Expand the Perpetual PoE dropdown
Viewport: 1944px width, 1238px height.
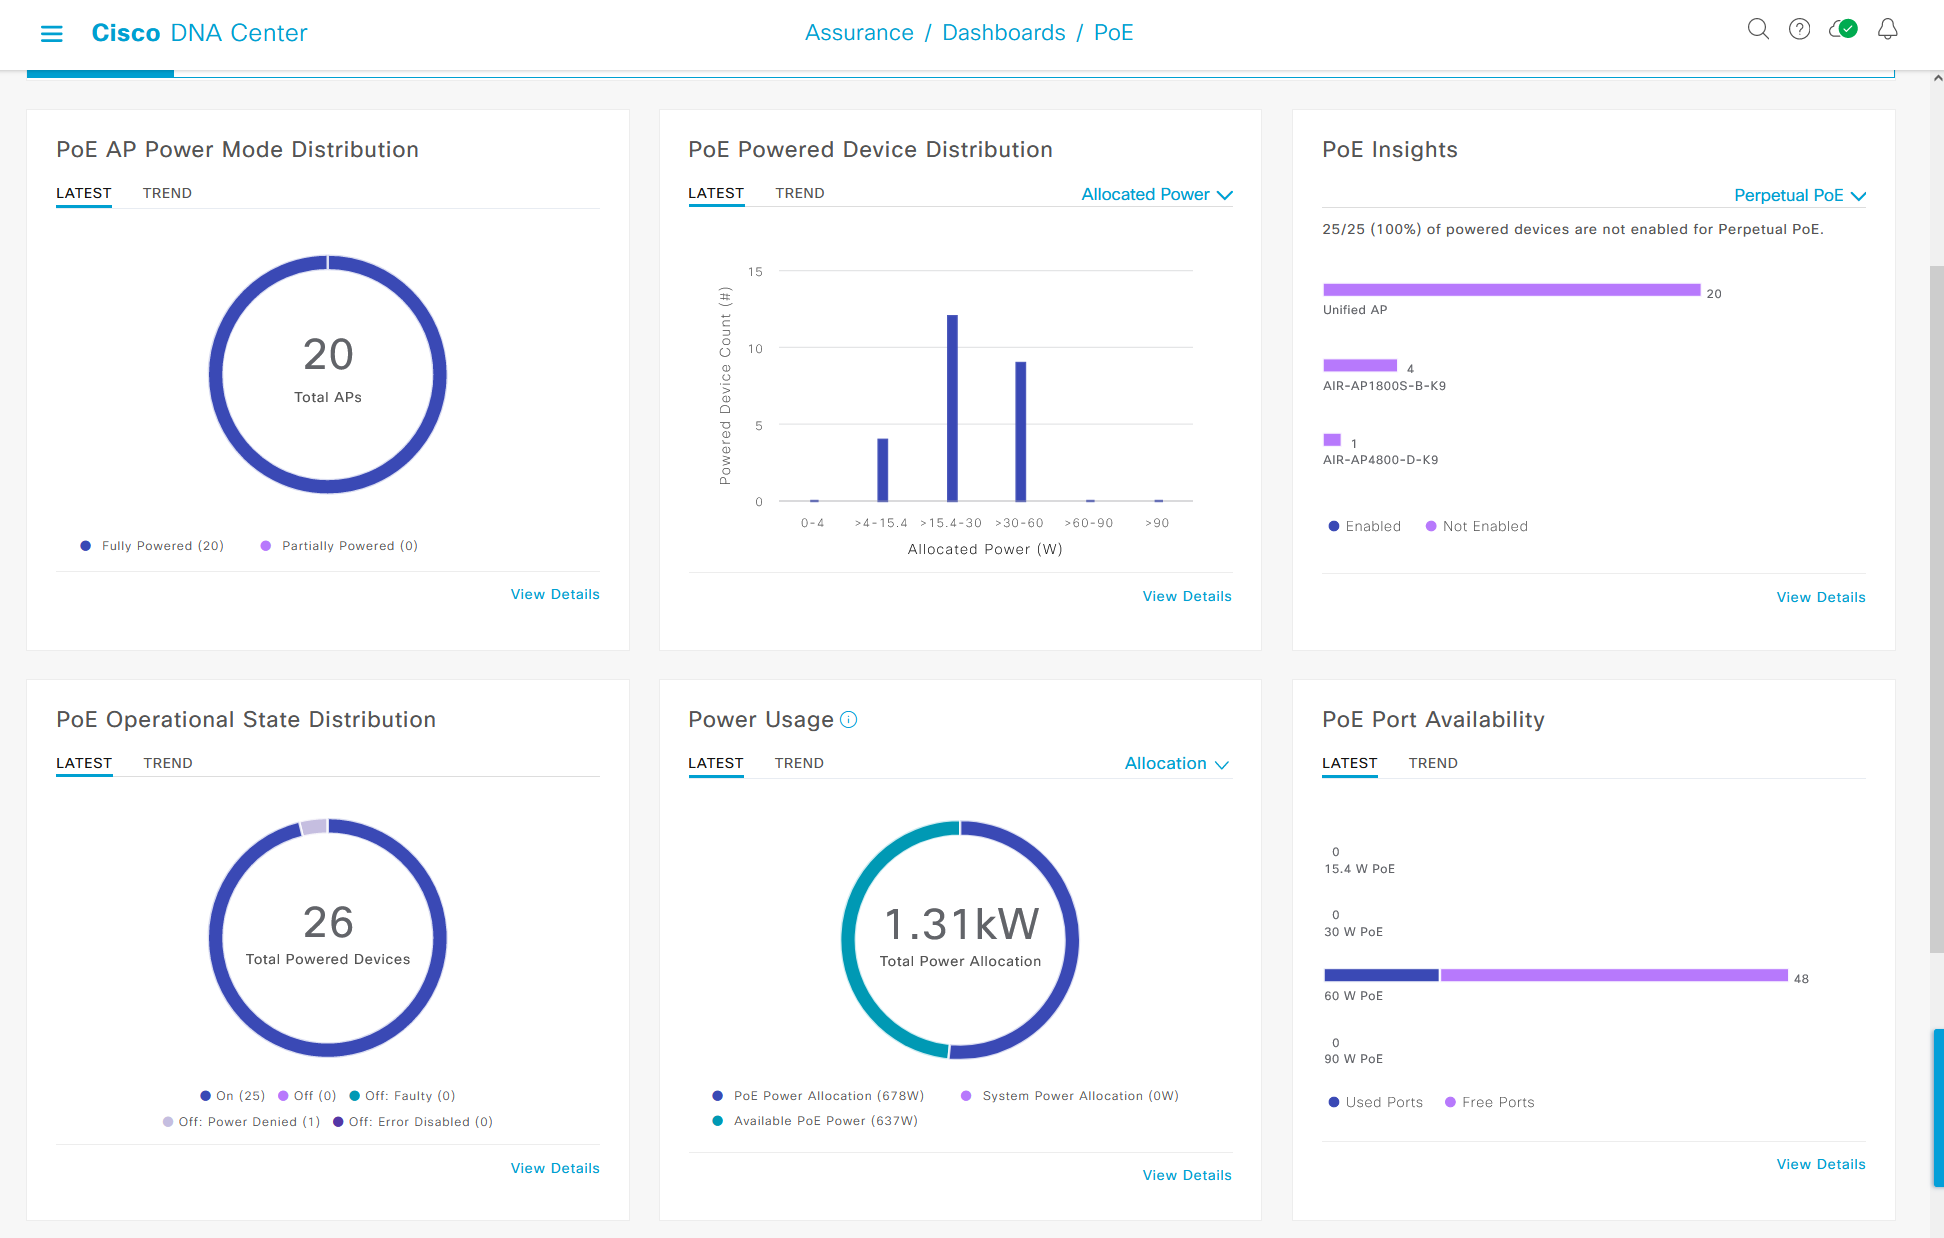1799,196
